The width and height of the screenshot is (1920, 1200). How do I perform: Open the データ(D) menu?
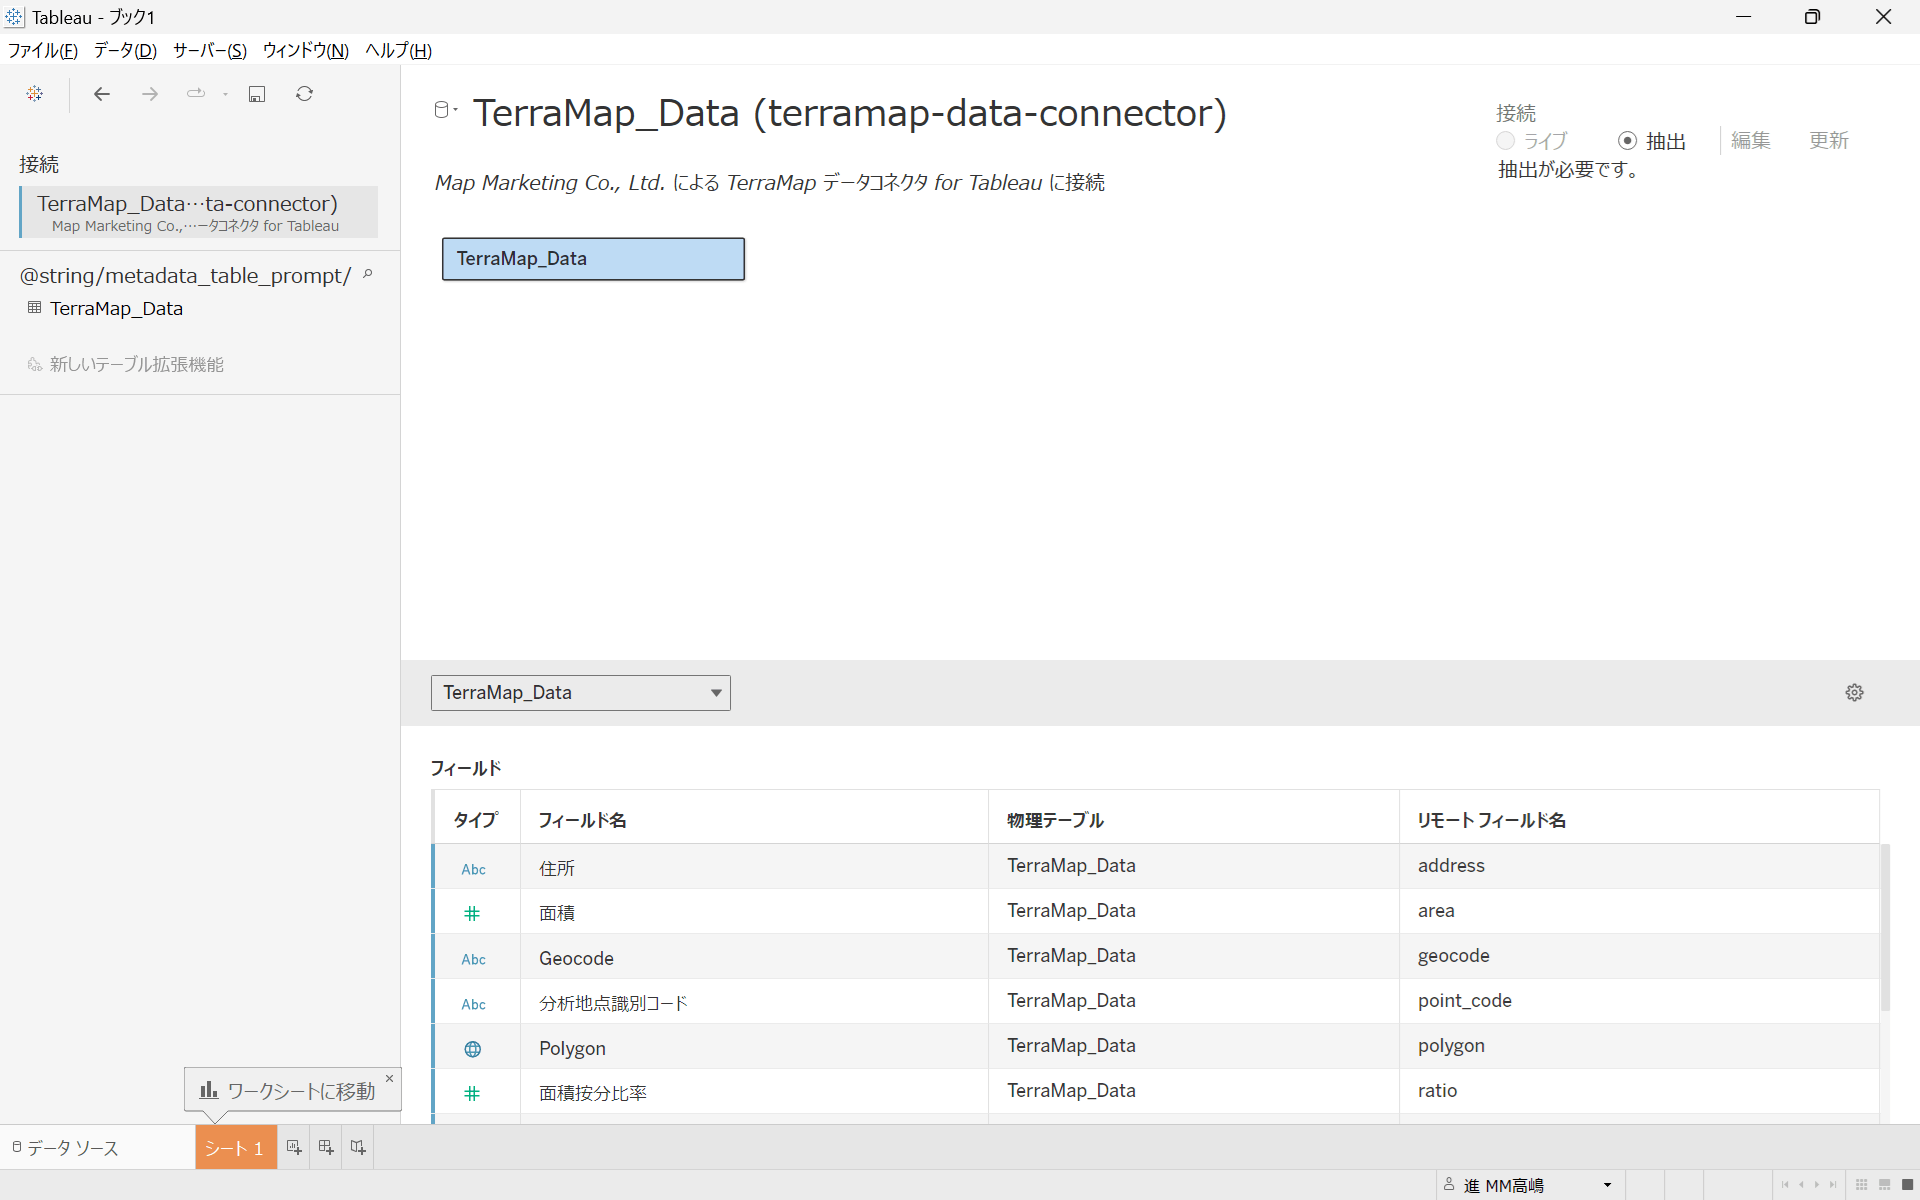(x=125, y=51)
